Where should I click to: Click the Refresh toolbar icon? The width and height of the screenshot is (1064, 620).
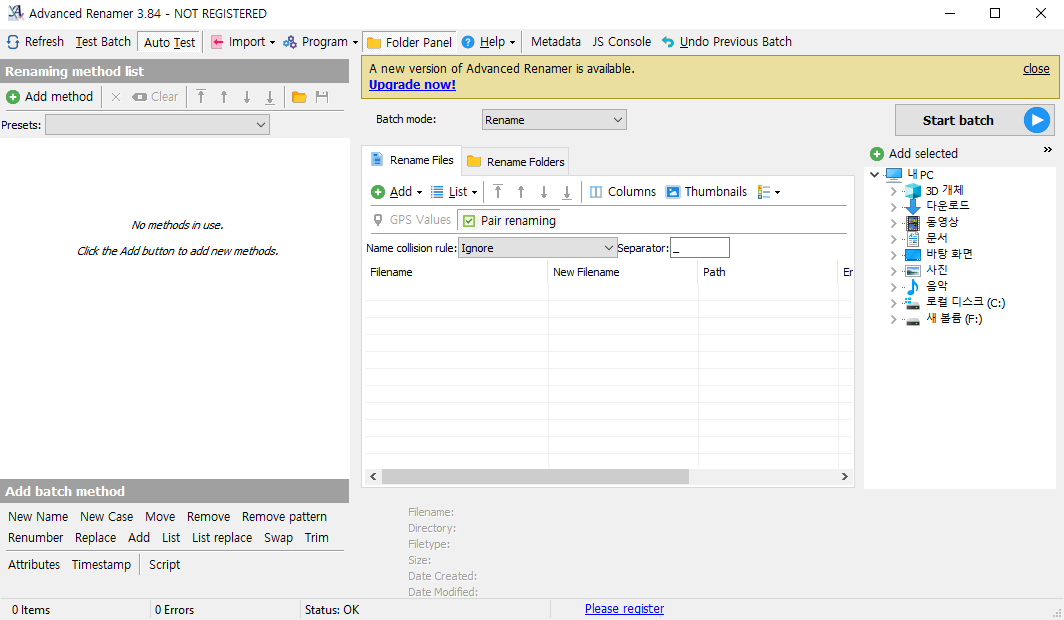pos(13,42)
